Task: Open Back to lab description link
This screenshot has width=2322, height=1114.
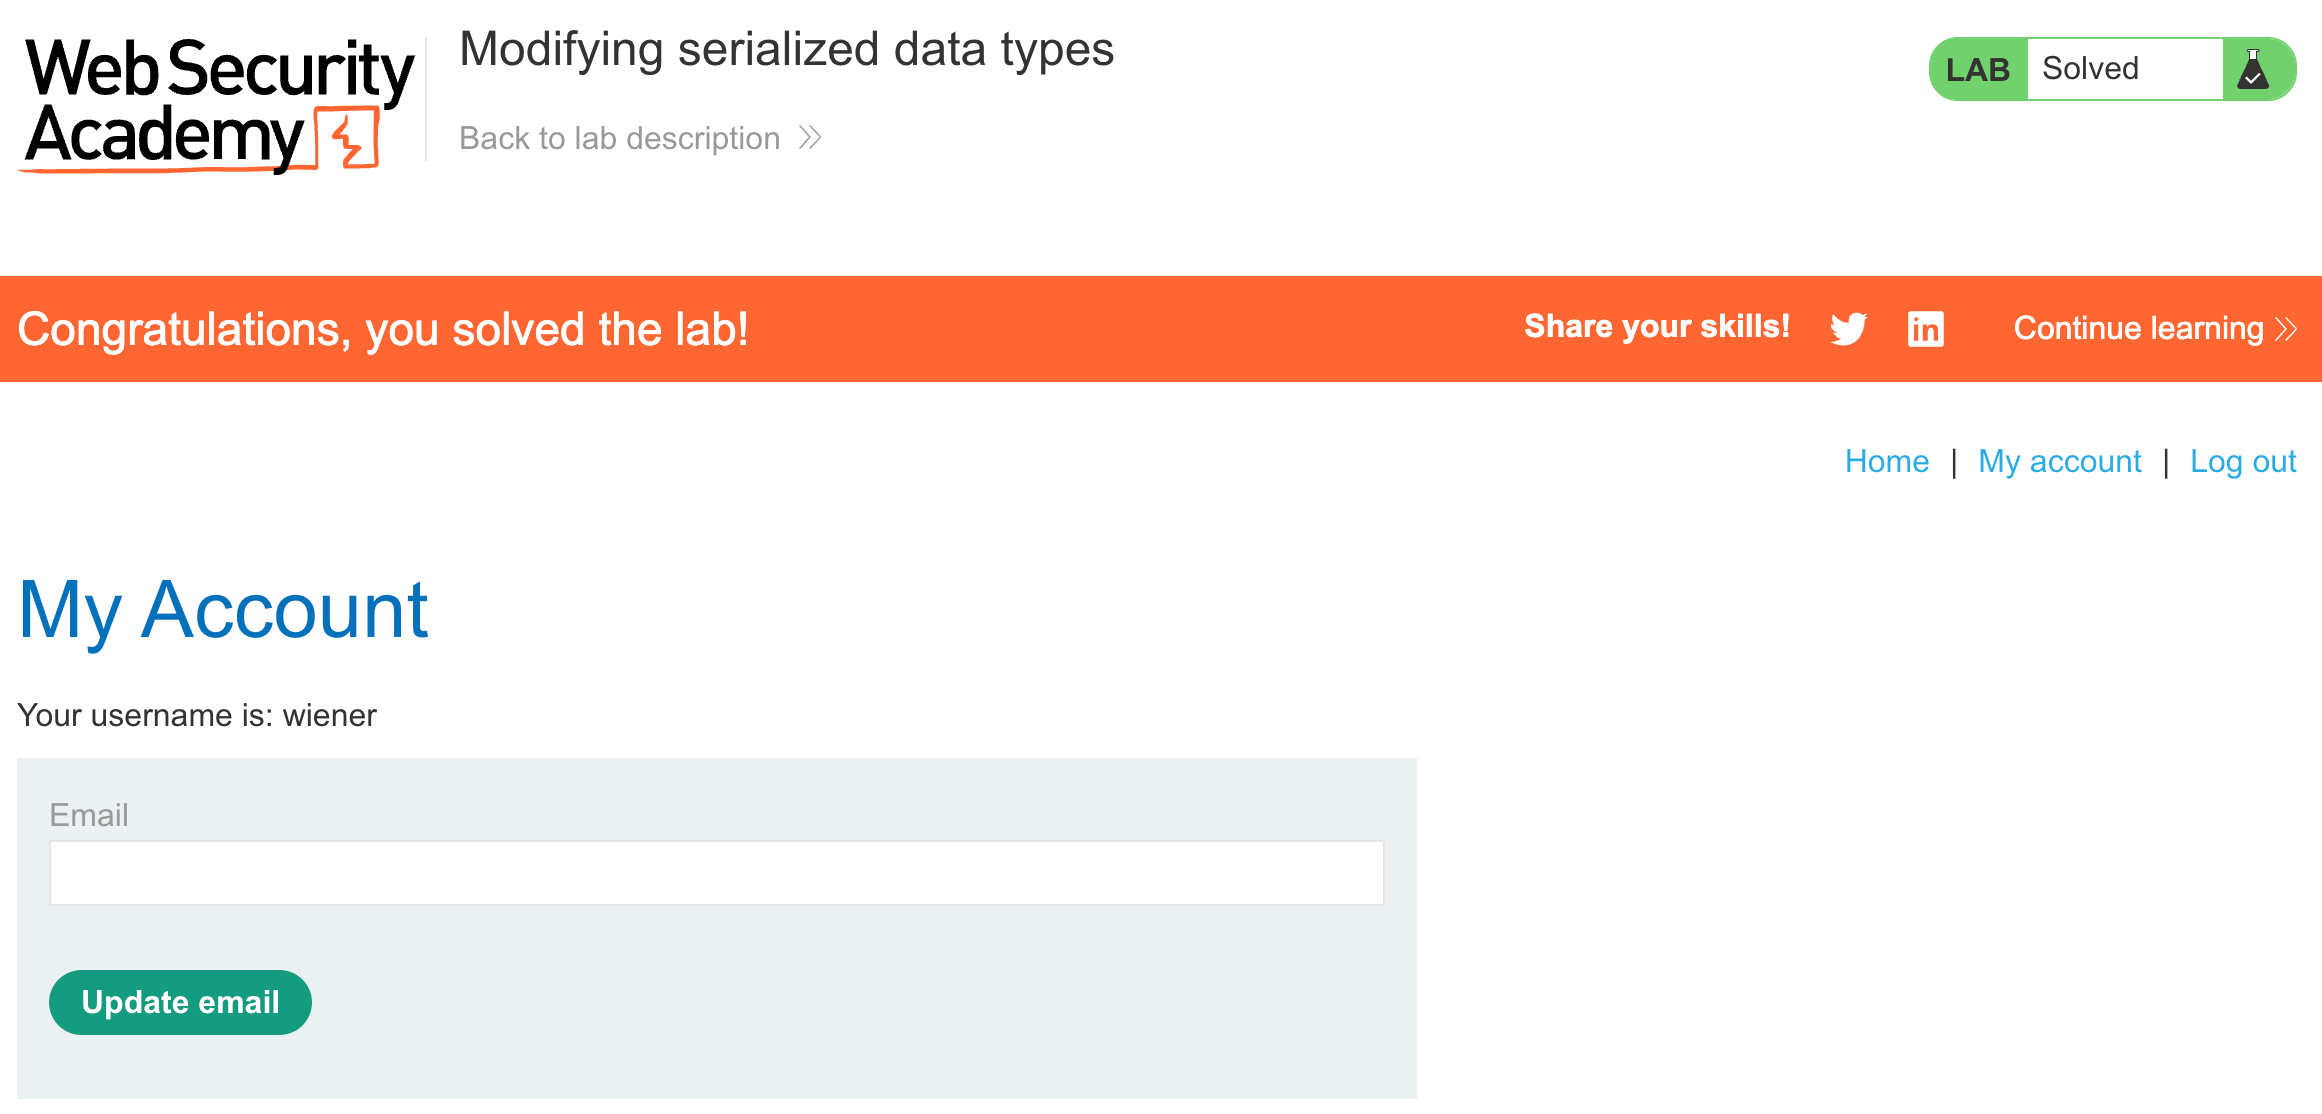Action: click(x=620, y=138)
